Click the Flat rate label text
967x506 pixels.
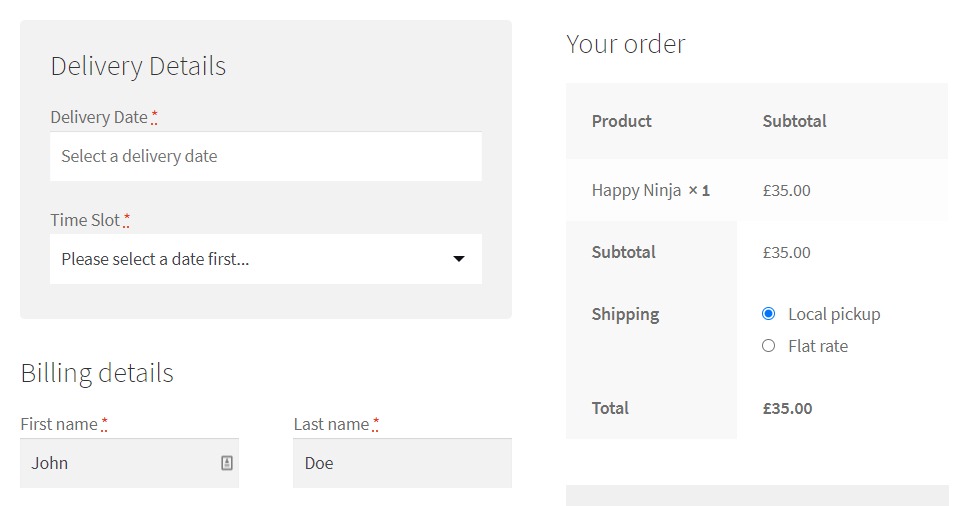(x=818, y=346)
